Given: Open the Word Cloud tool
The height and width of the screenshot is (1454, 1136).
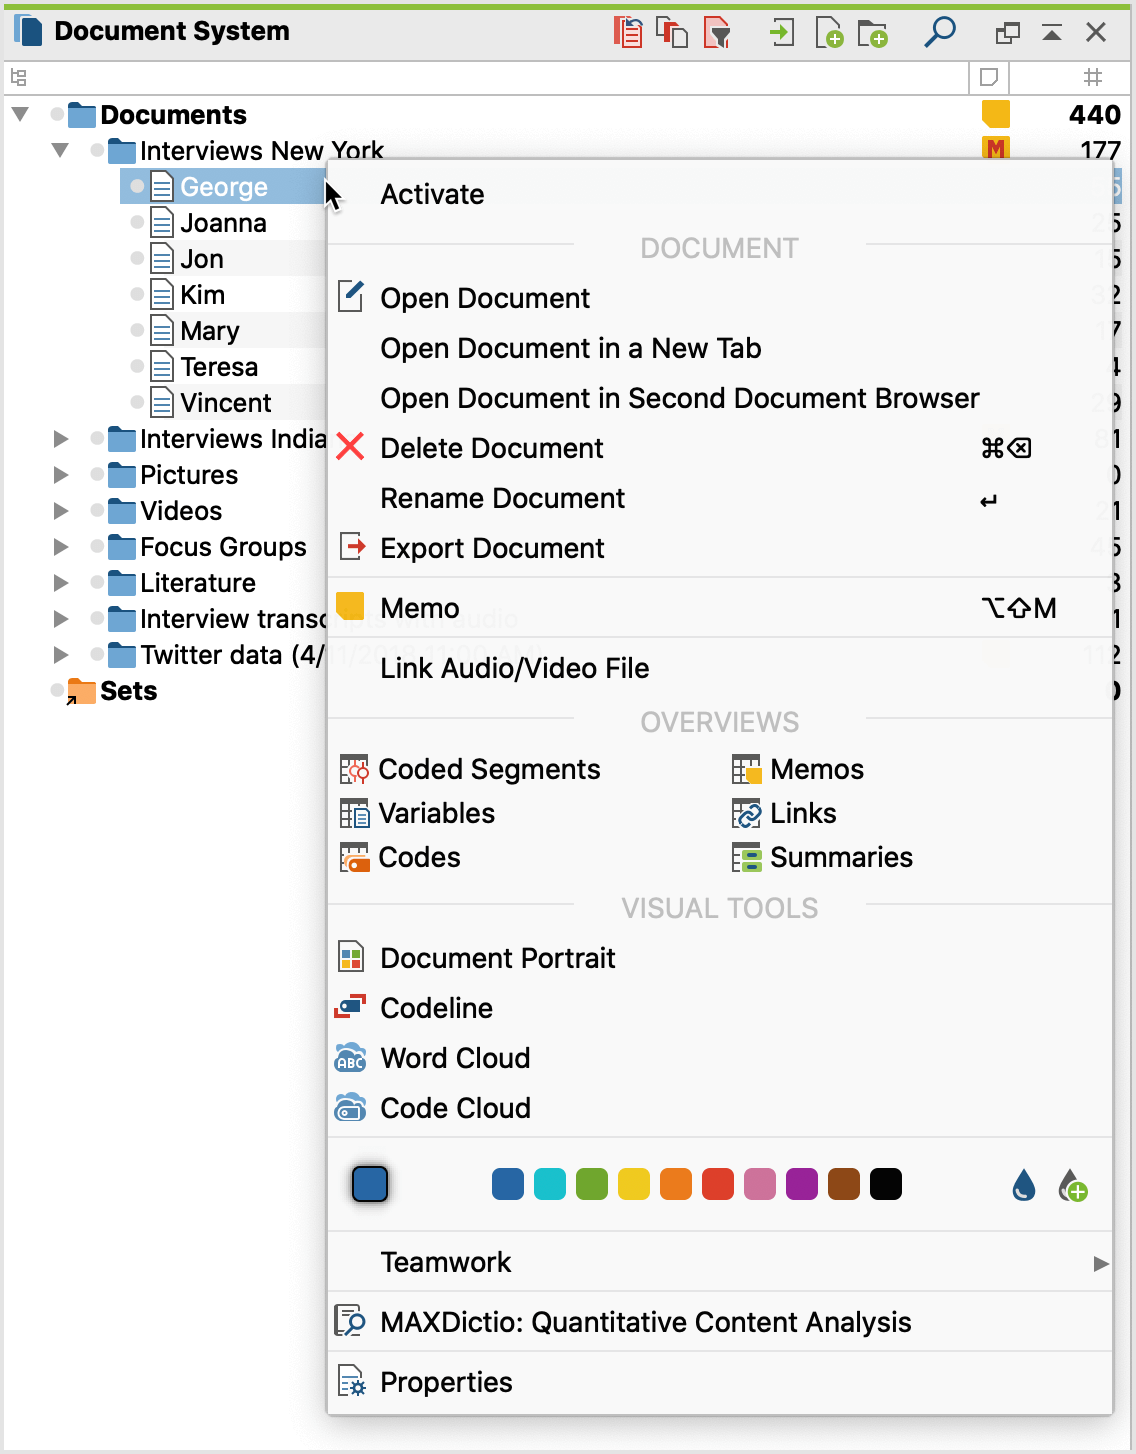Looking at the screenshot, I should (x=720, y=1058).
